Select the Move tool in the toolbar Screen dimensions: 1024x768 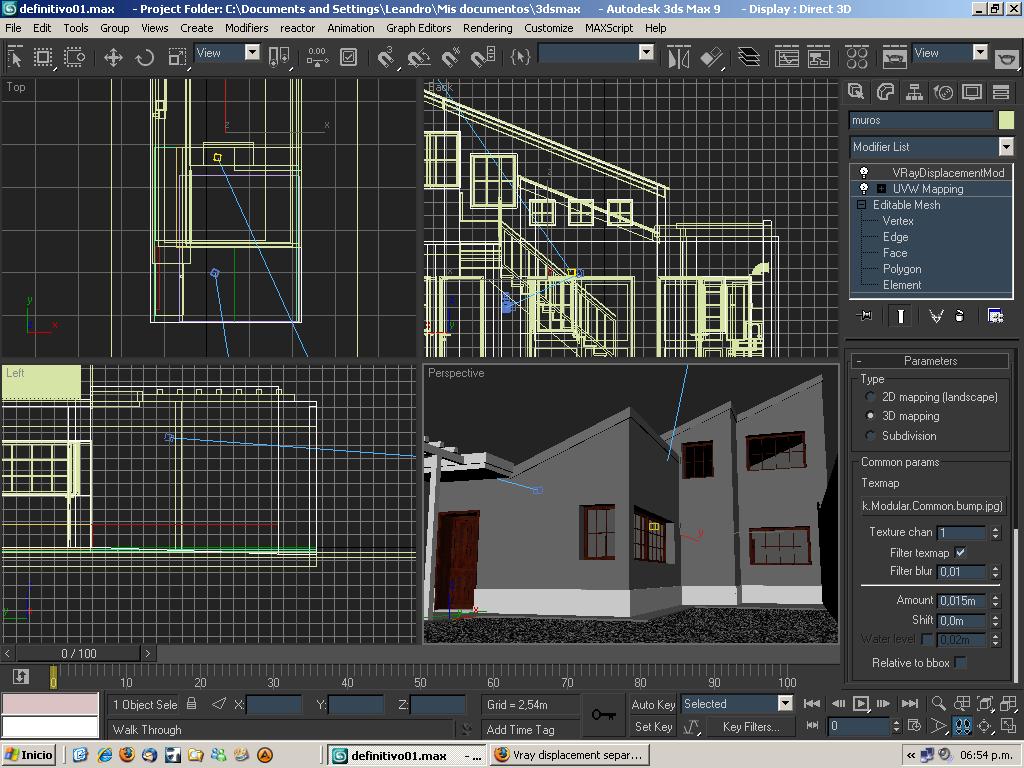click(x=113, y=57)
